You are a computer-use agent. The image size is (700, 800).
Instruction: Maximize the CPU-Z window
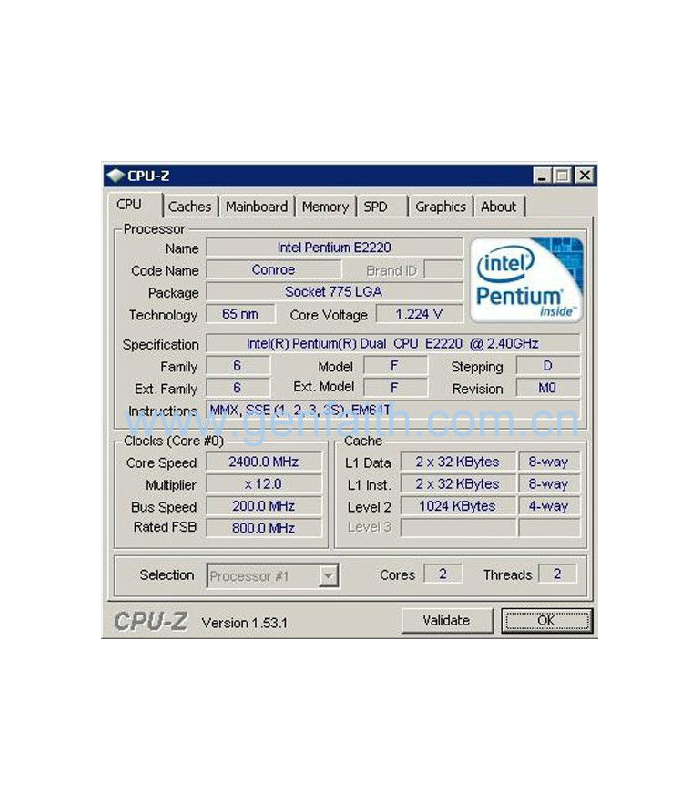[x=563, y=176]
